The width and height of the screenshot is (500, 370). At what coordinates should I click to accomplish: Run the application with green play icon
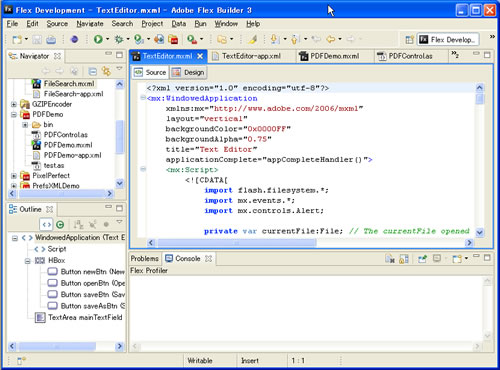tap(98, 39)
